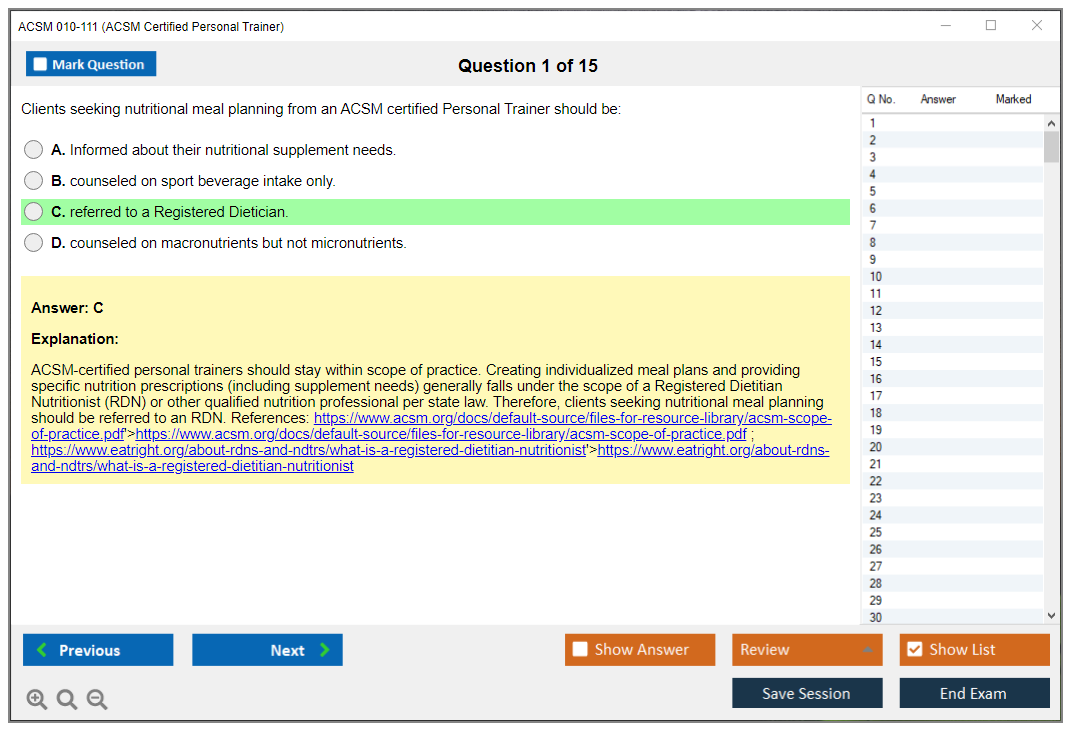The width and height of the screenshot is (1075, 735).
Task: Select the Zoom In magnifier icon
Action: pos(37,699)
